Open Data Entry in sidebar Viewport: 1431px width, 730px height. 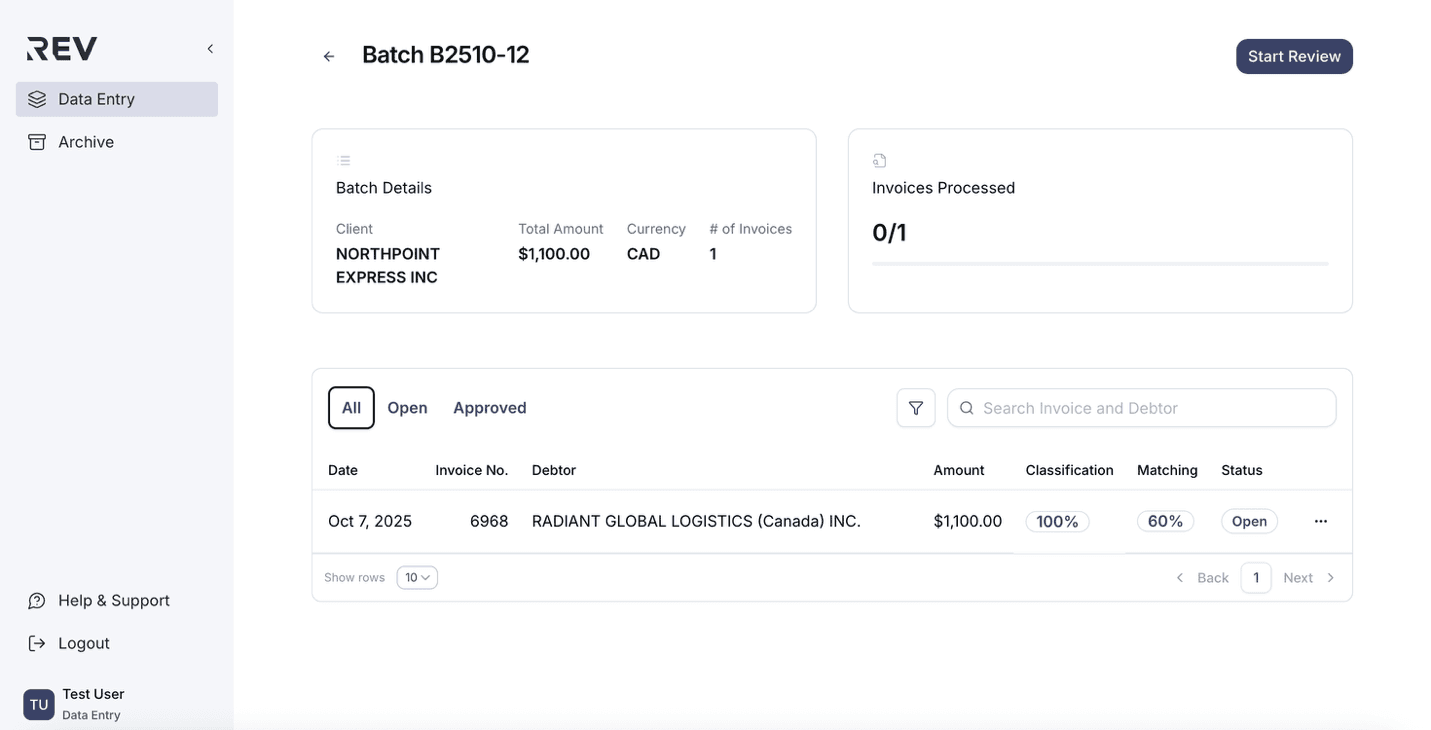click(117, 99)
